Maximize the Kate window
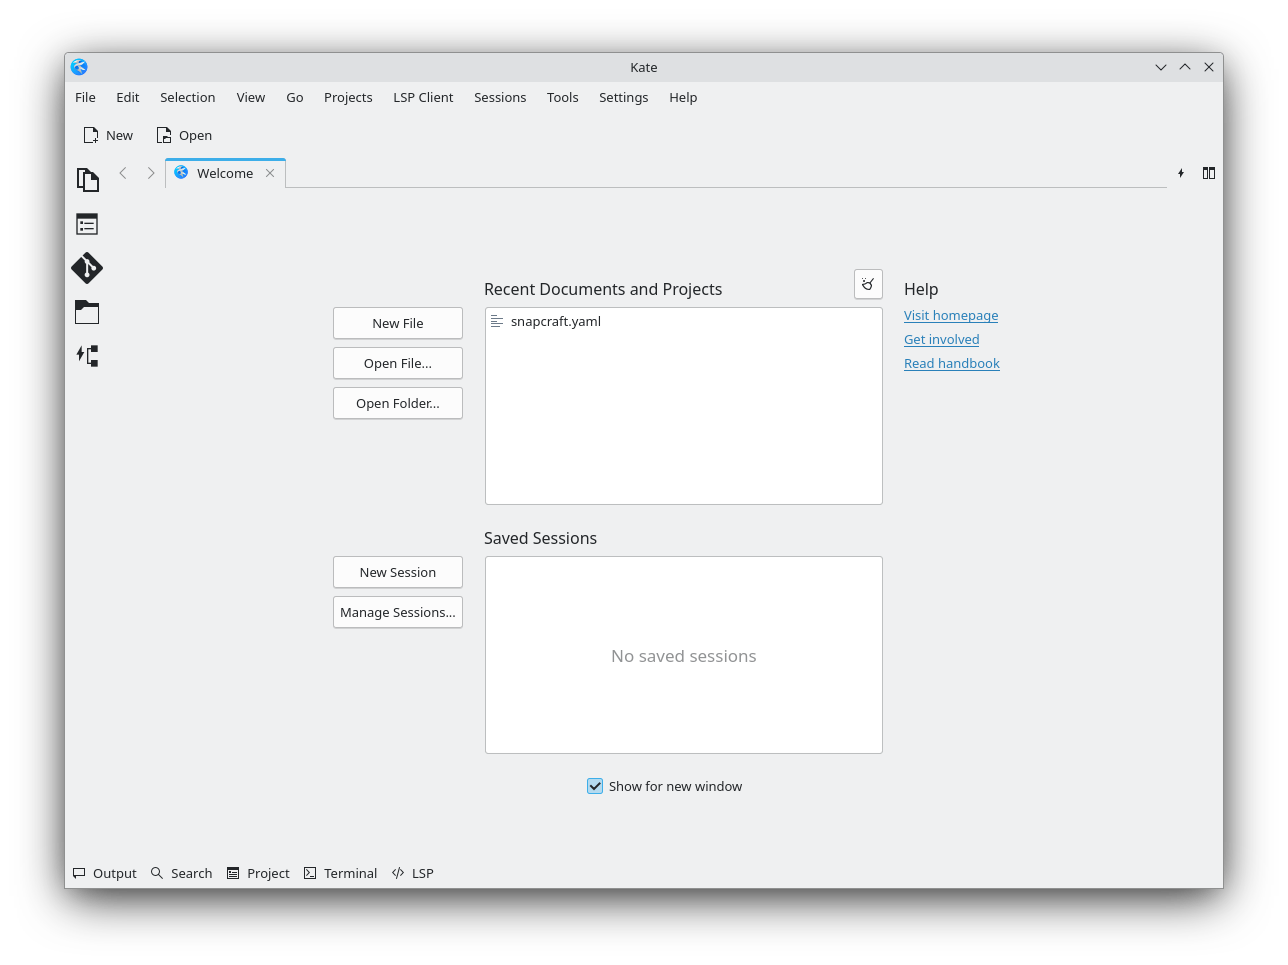 click(x=1185, y=67)
